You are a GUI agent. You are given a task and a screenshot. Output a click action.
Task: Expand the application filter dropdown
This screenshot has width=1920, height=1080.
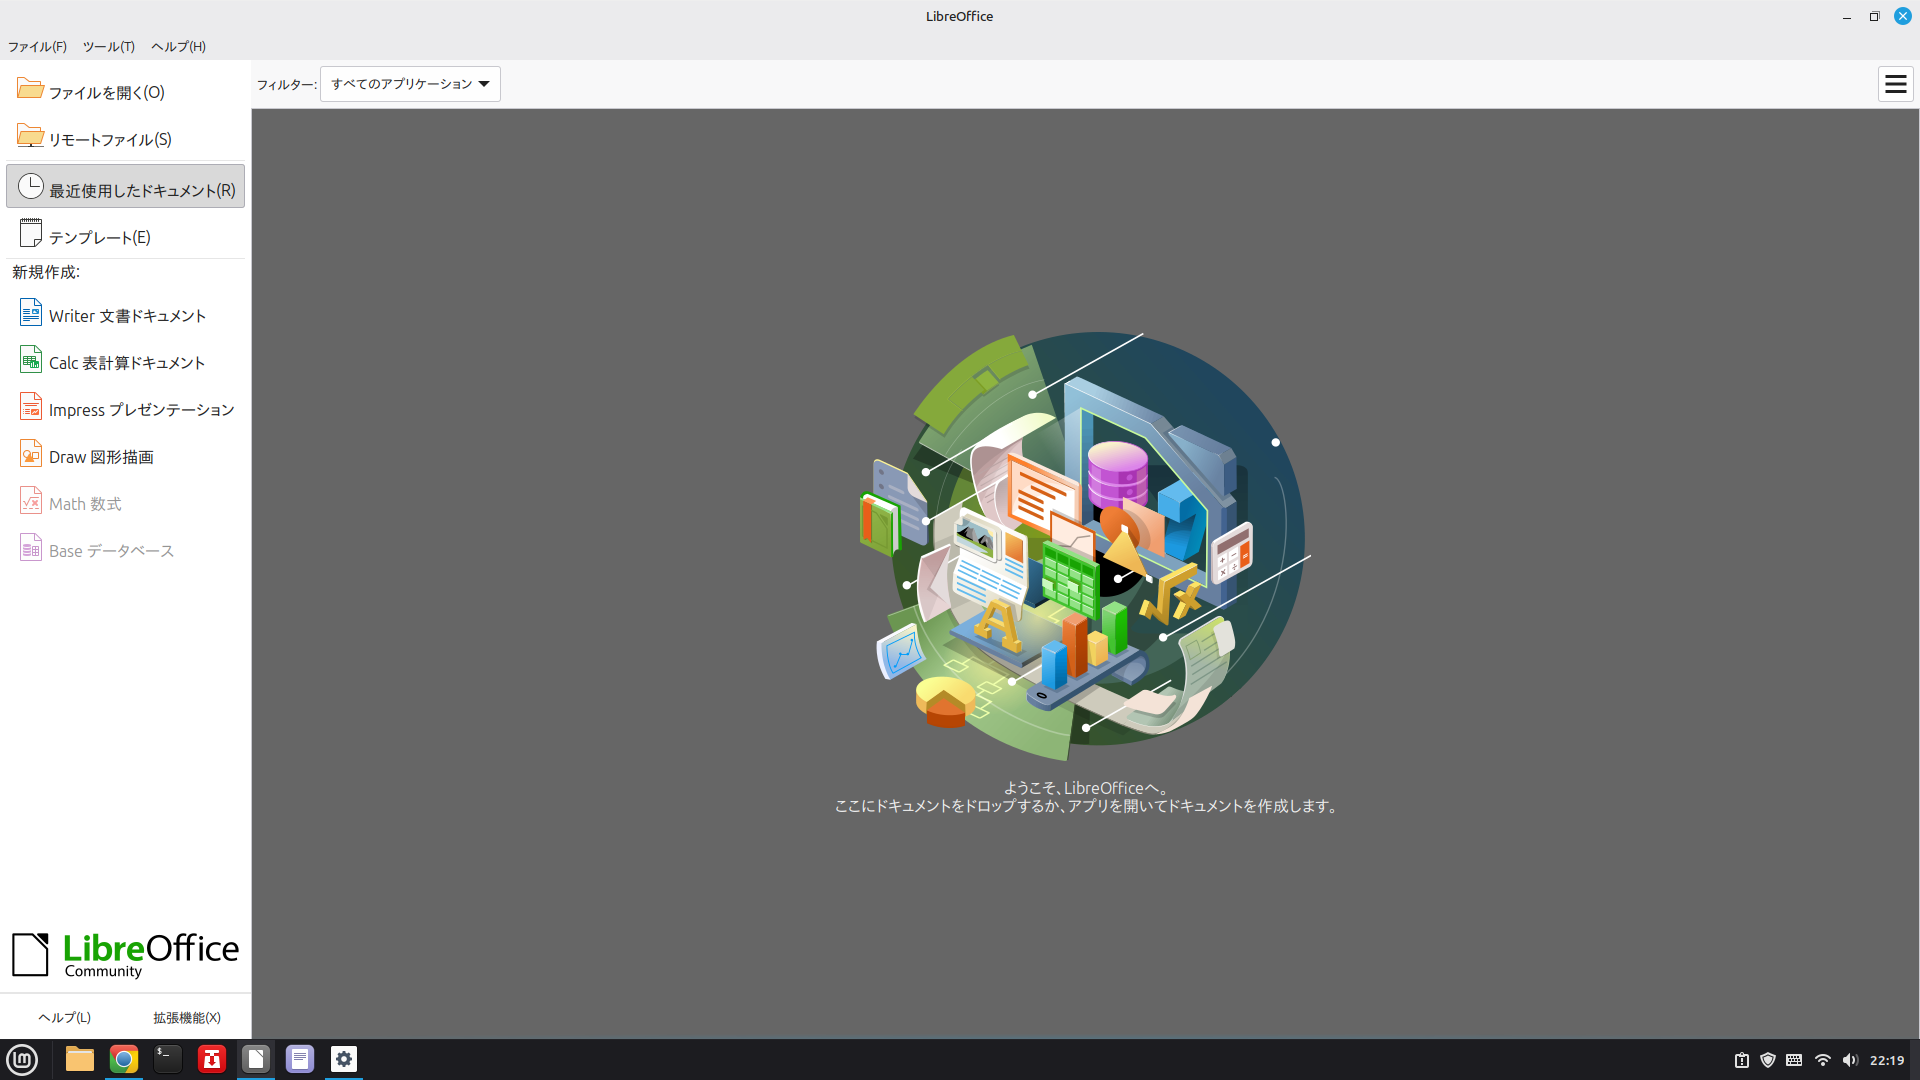[x=410, y=84]
